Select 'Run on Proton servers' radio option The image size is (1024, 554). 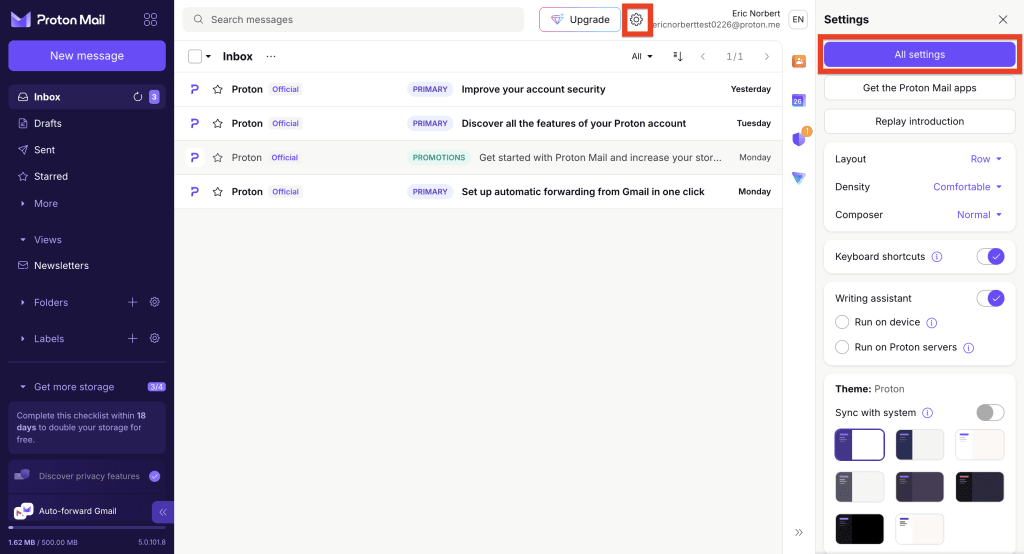pos(842,347)
